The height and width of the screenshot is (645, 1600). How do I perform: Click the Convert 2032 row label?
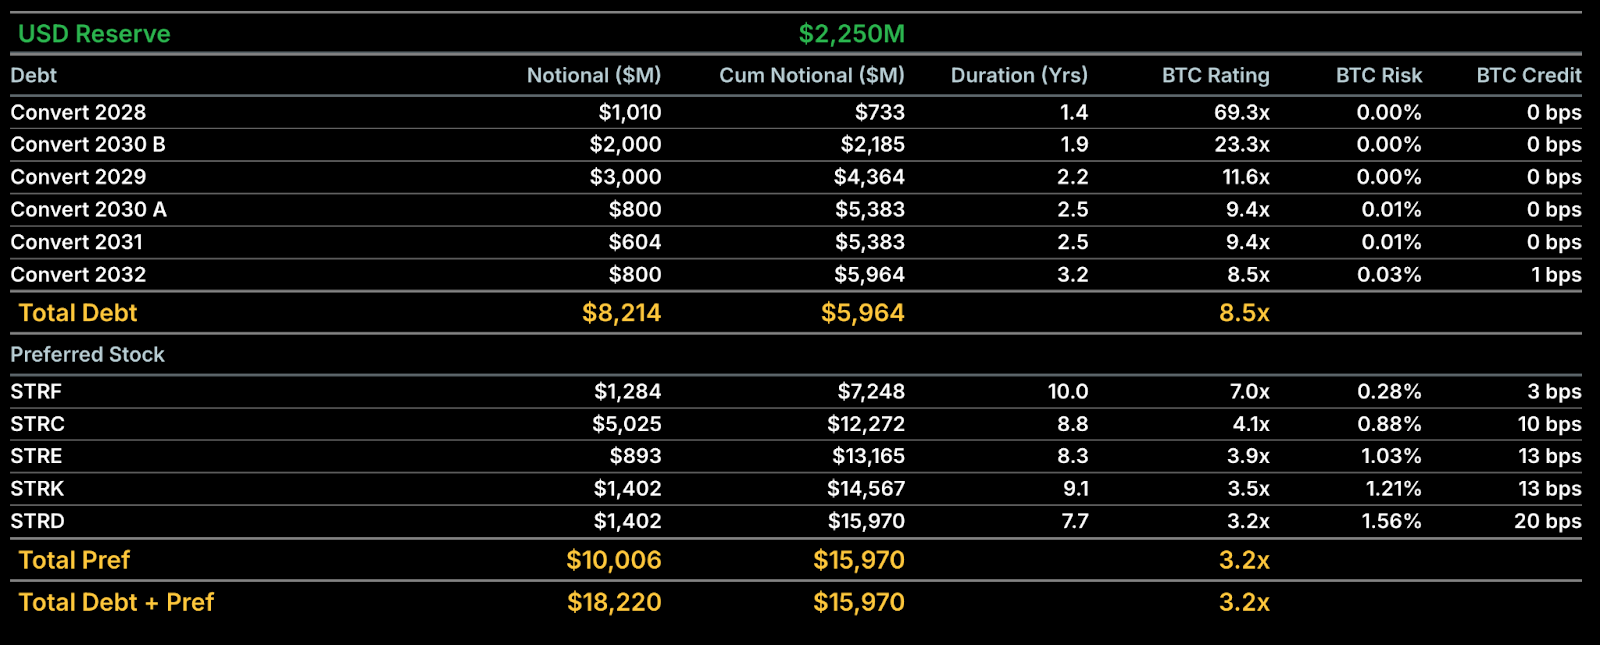click(78, 274)
